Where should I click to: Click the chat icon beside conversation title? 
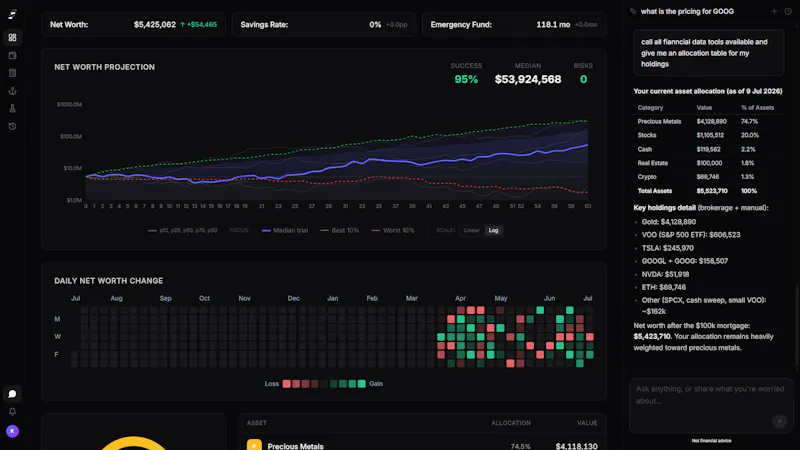(x=633, y=11)
